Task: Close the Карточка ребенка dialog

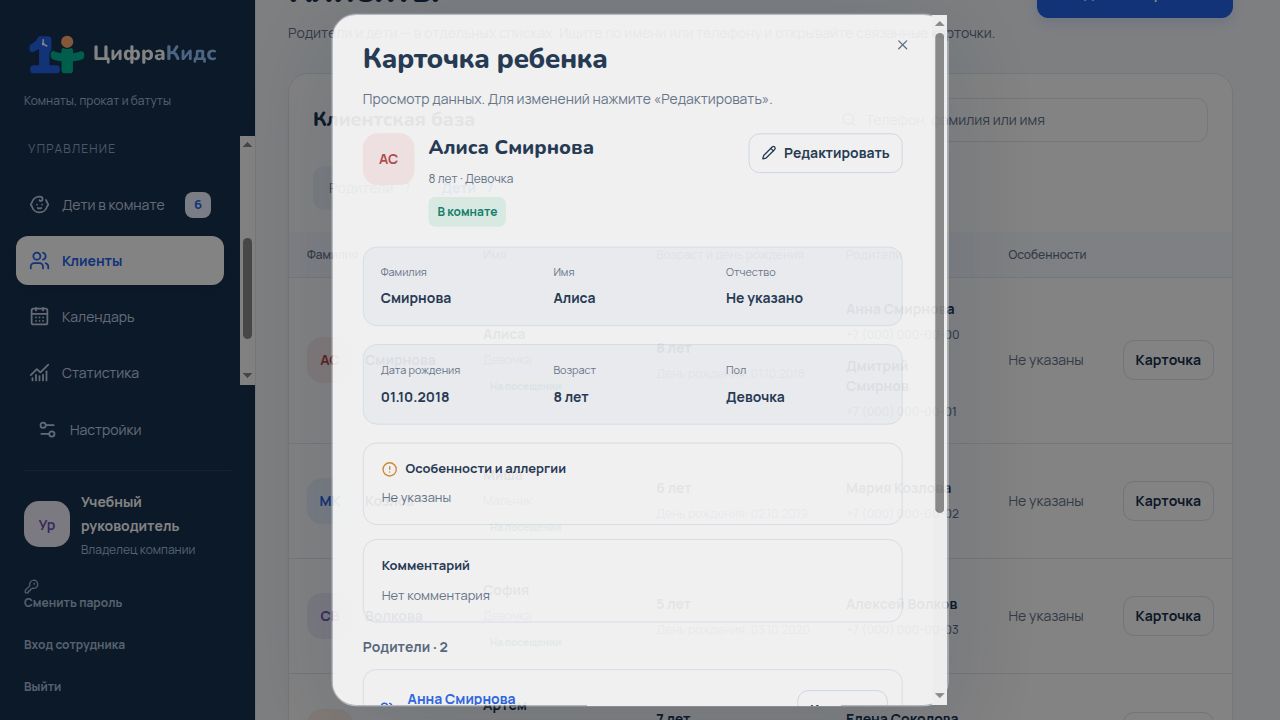Action: [x=902, y=45]
